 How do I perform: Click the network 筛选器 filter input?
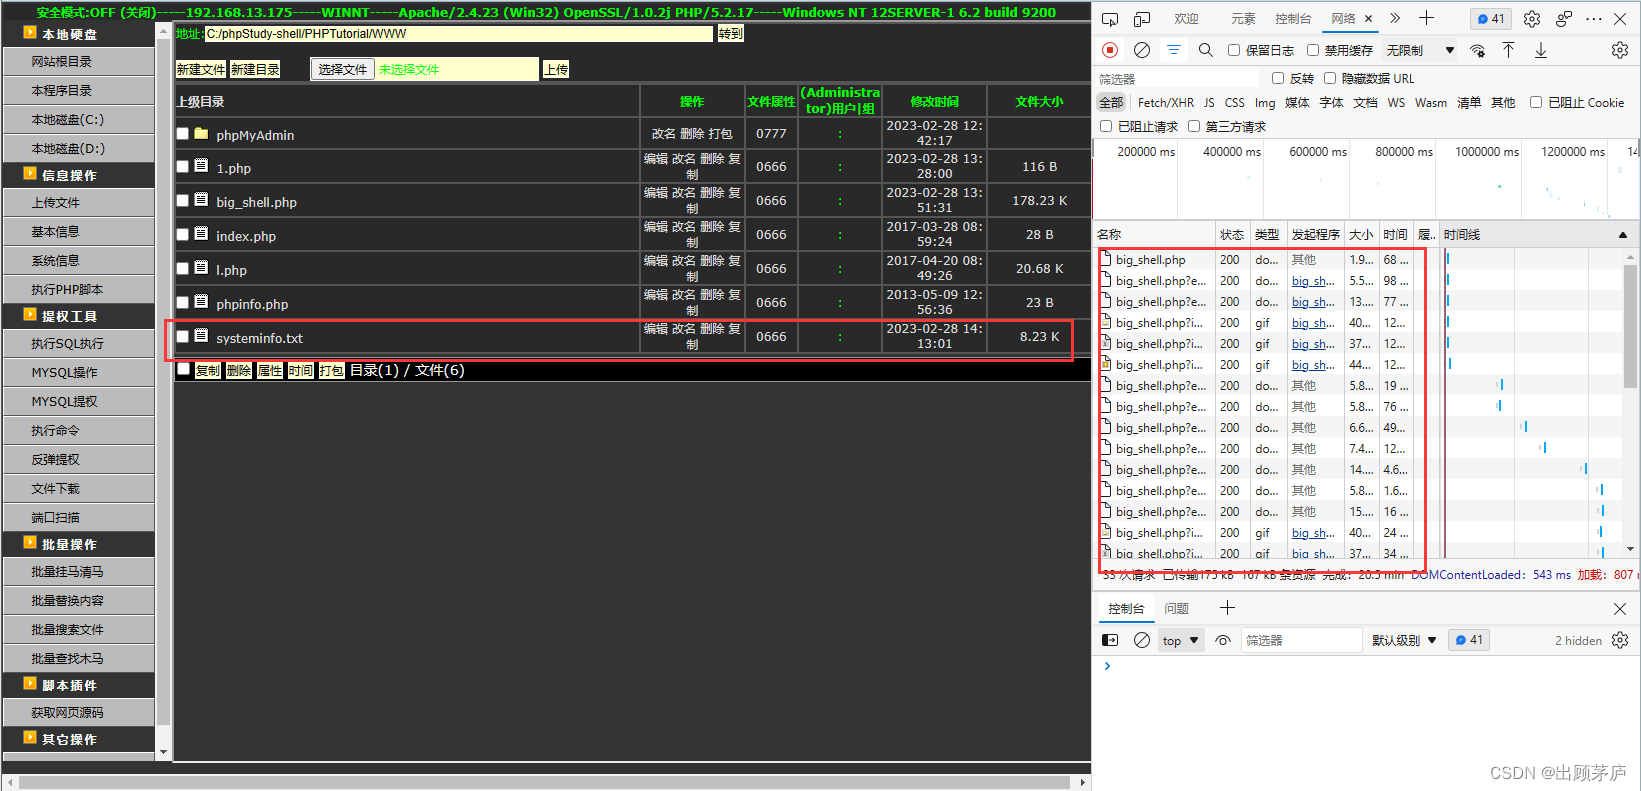click(1178, 78)
